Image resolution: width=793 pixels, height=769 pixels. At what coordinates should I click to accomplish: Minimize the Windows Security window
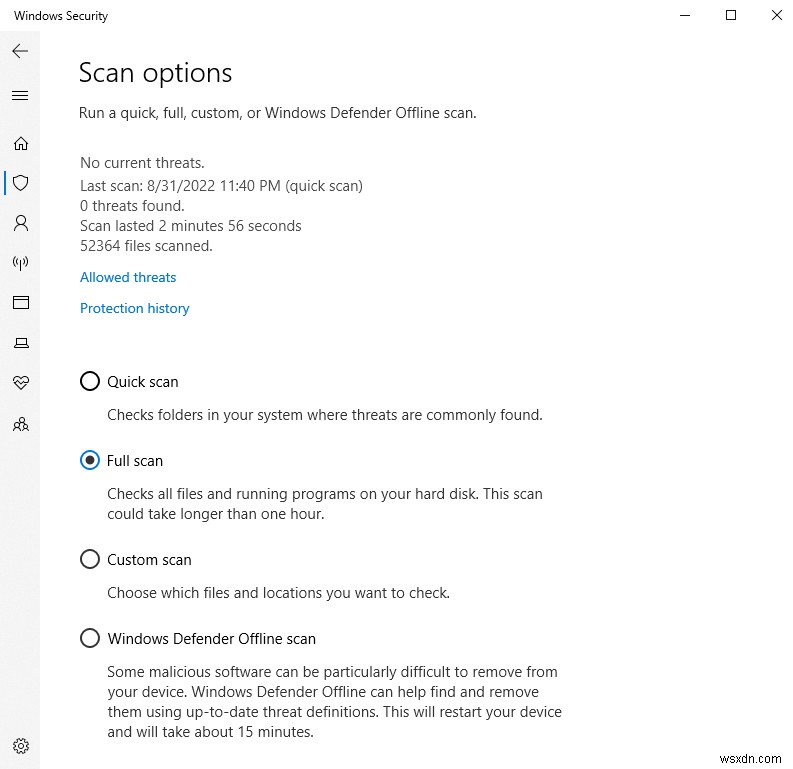tap(685, 15)
